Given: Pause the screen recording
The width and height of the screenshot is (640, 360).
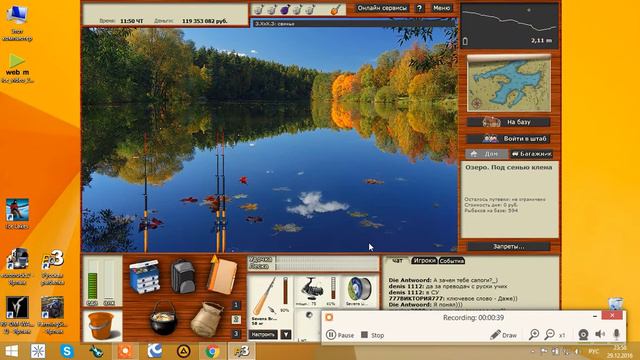Looking at the screenshot, I should tap(340, 335).
